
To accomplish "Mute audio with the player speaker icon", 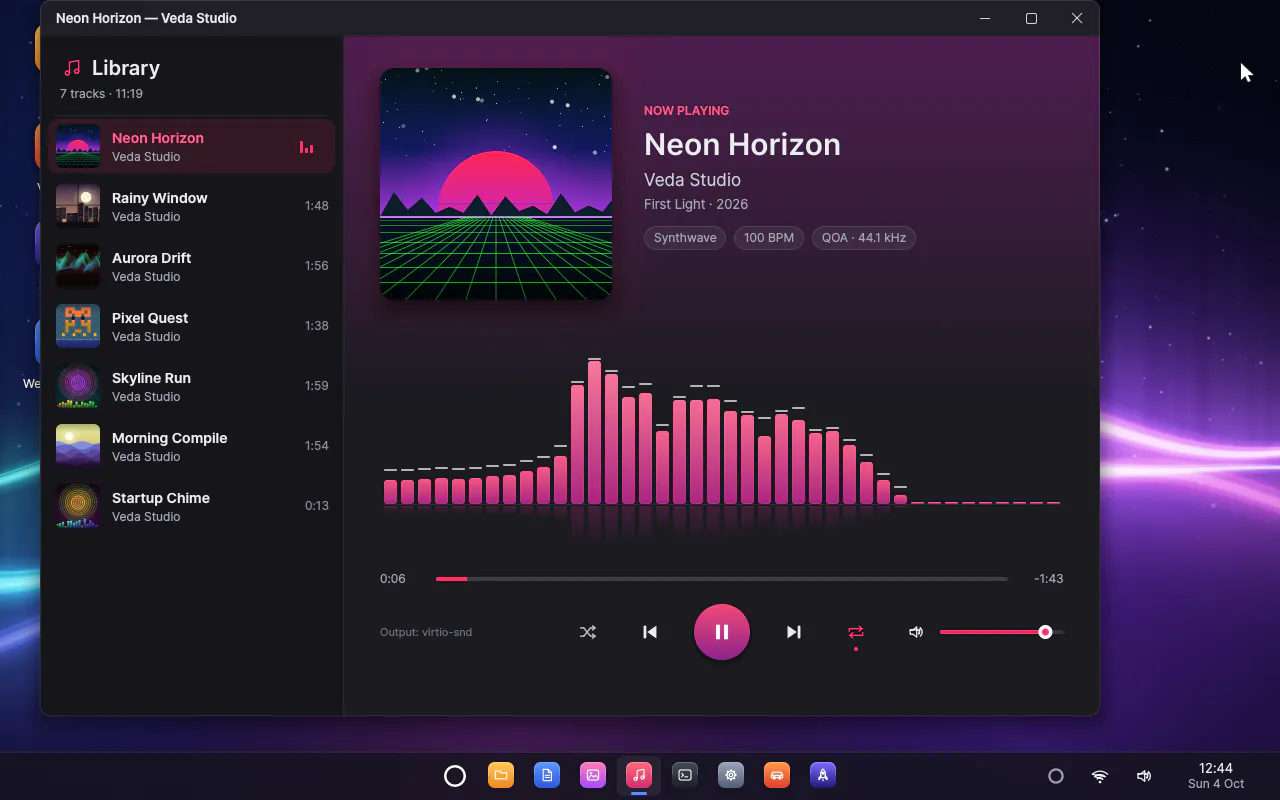I will [916, 632].
